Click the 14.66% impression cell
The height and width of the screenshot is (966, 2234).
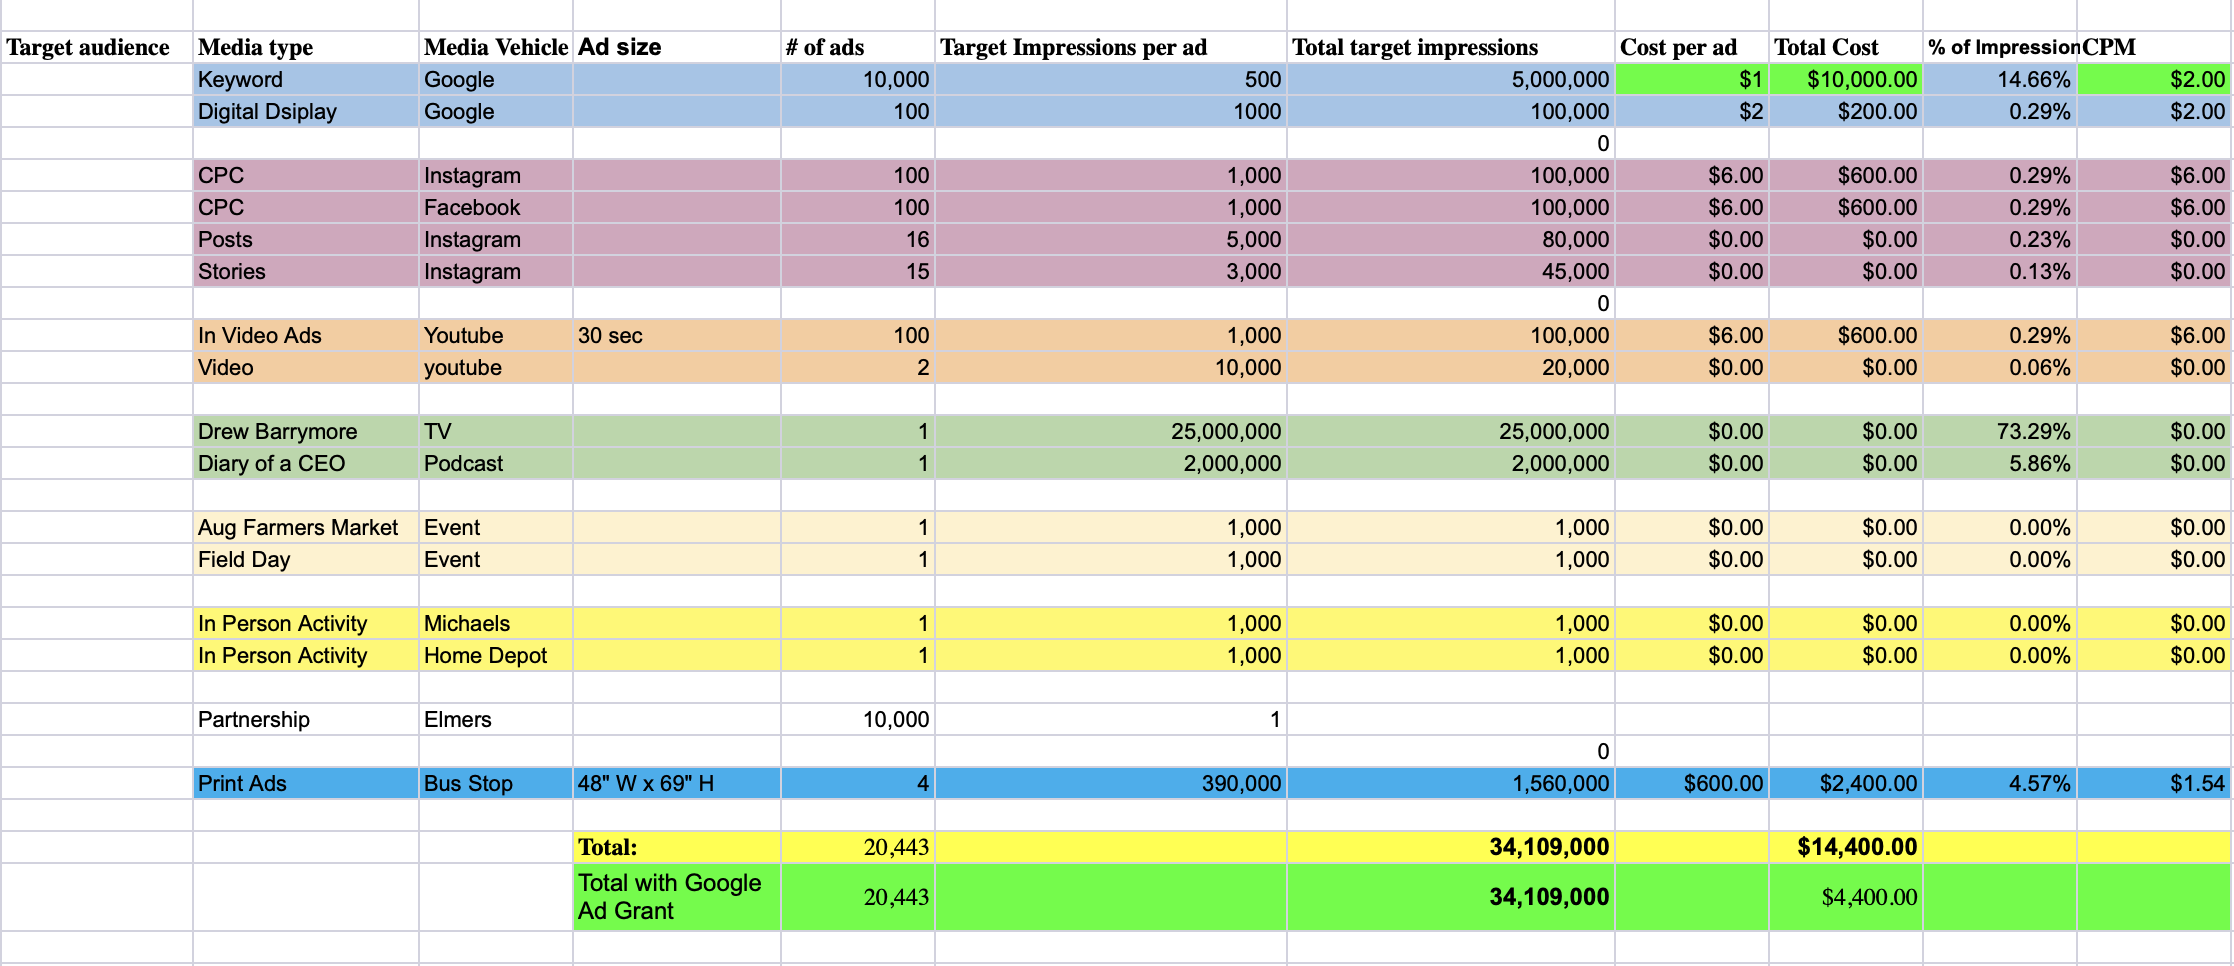(x=2000, y=79)
